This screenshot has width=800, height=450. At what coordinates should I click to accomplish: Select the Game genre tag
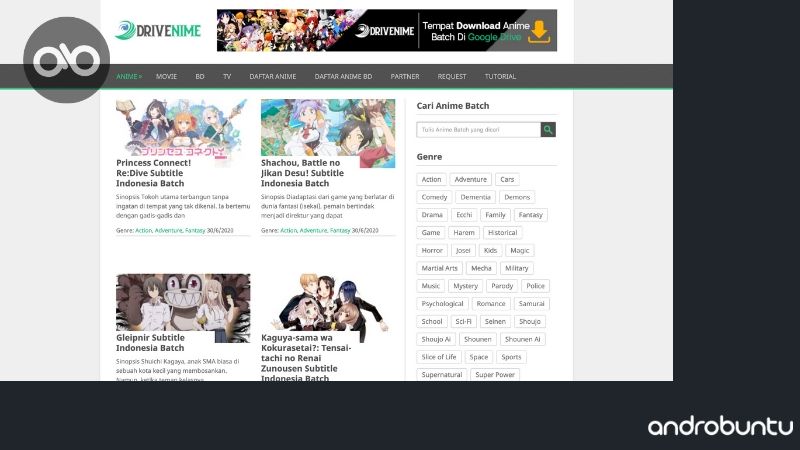coord(431,233)
